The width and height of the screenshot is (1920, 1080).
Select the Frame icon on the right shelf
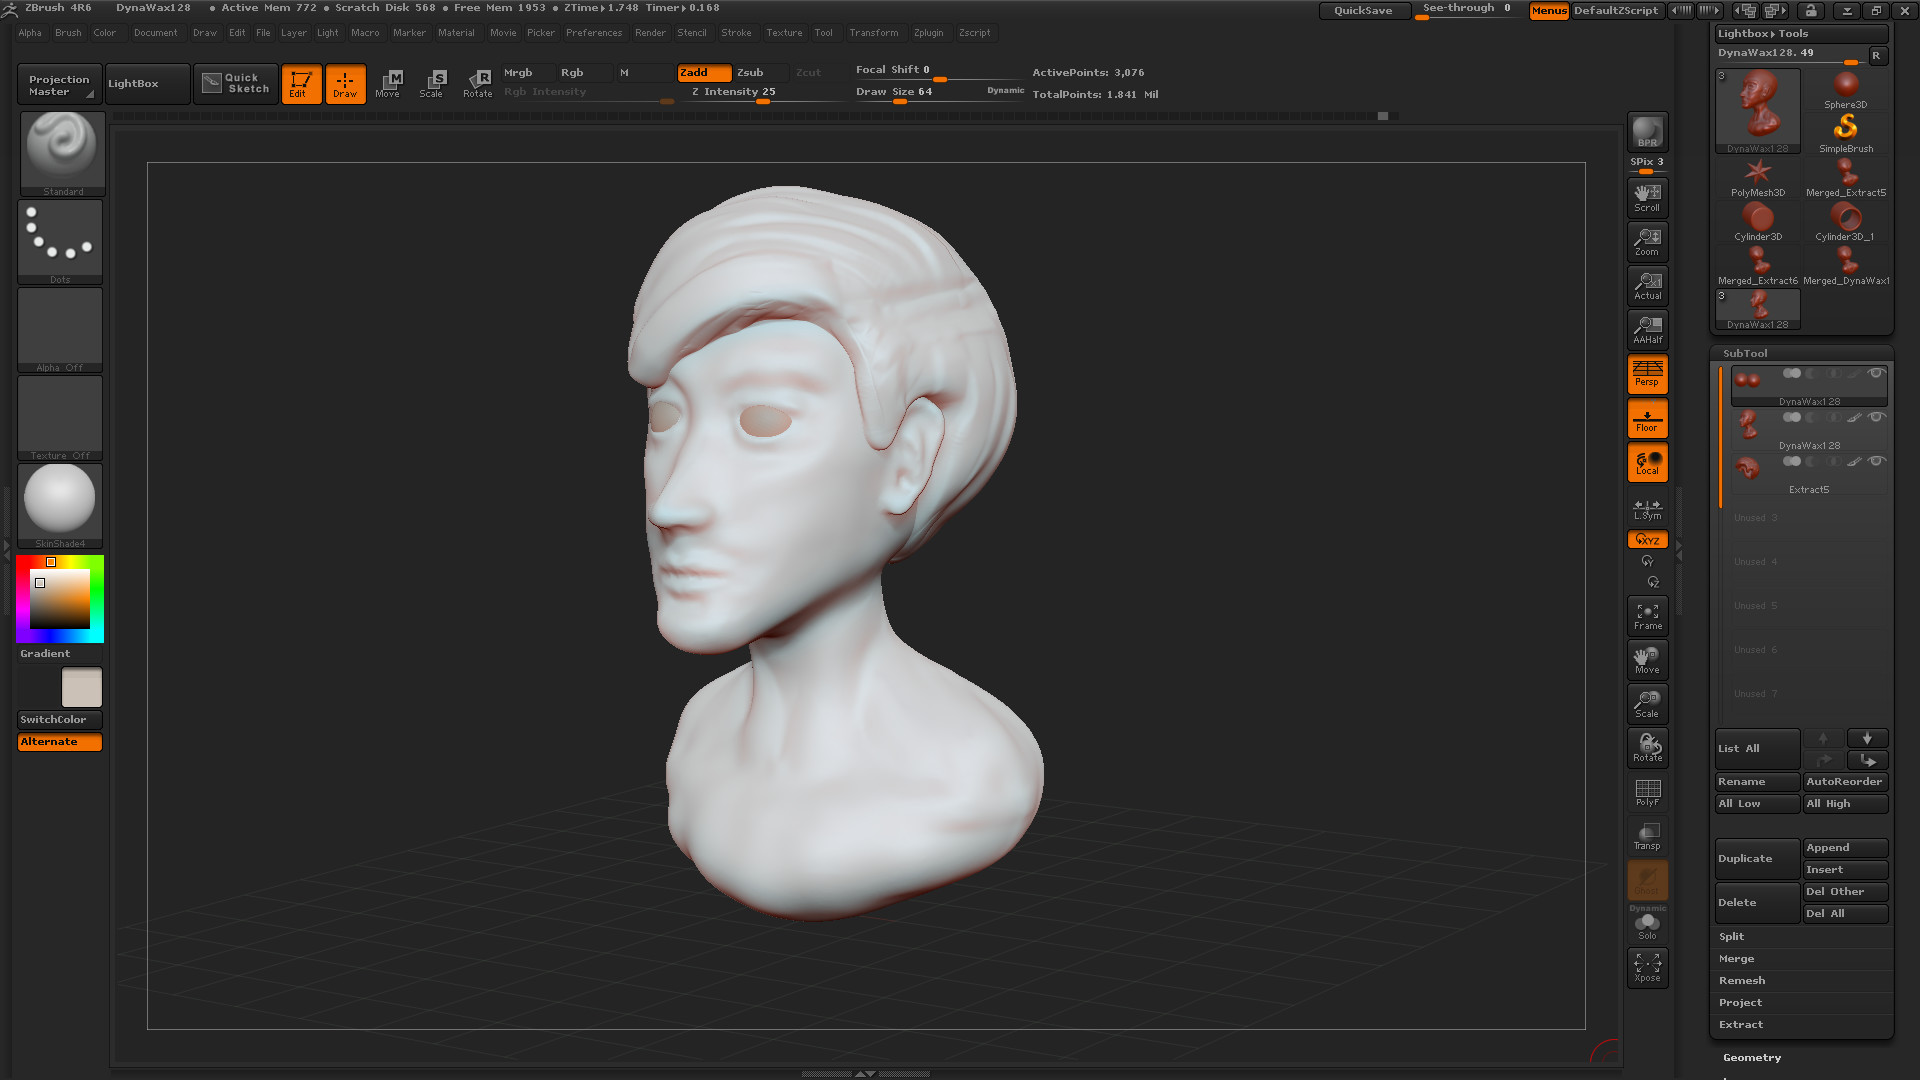tap(1647, 615)
